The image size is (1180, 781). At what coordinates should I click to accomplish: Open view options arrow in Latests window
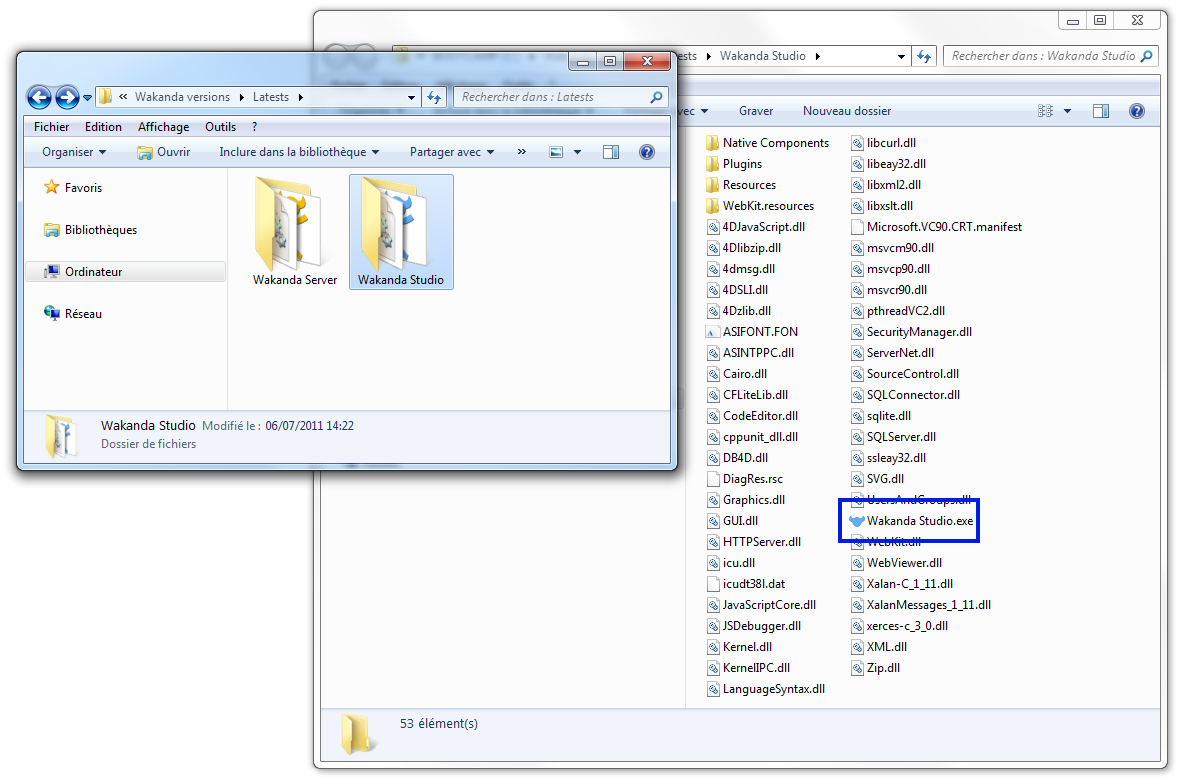click(x=577, y=152)
